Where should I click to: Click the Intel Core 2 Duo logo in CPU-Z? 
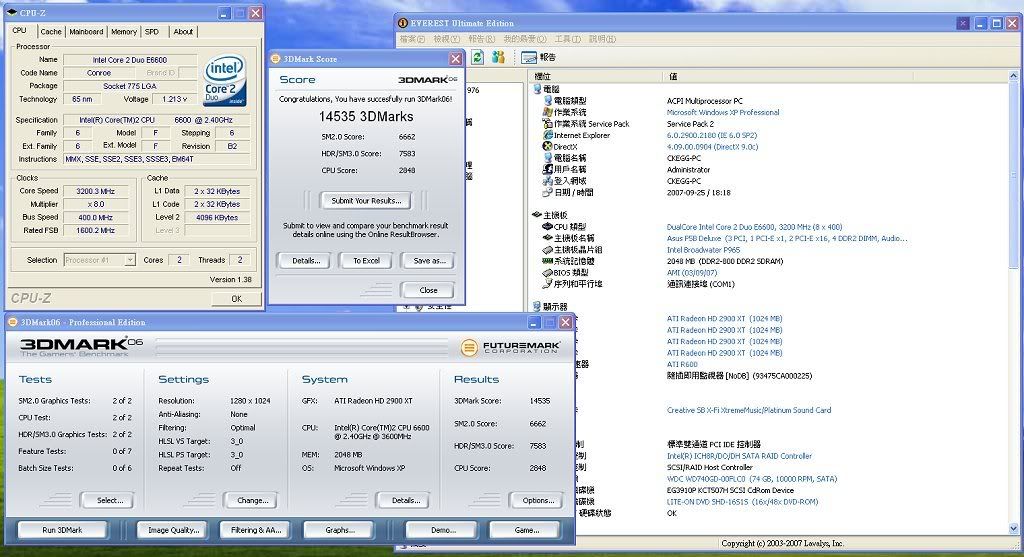pos(225,80)
